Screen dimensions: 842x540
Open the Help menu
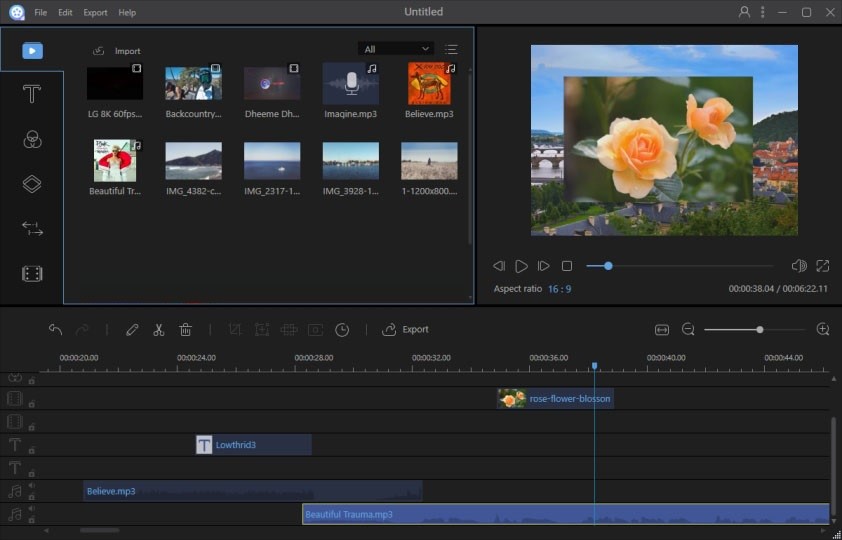[127, 12]
